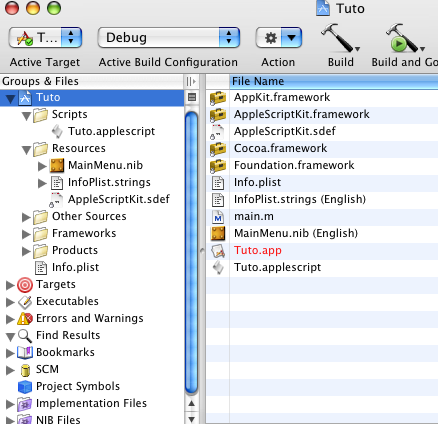
Task: Click AppKit.framework toolbox icon in file list
Action: pyautogui.click(x=218, y=98)
